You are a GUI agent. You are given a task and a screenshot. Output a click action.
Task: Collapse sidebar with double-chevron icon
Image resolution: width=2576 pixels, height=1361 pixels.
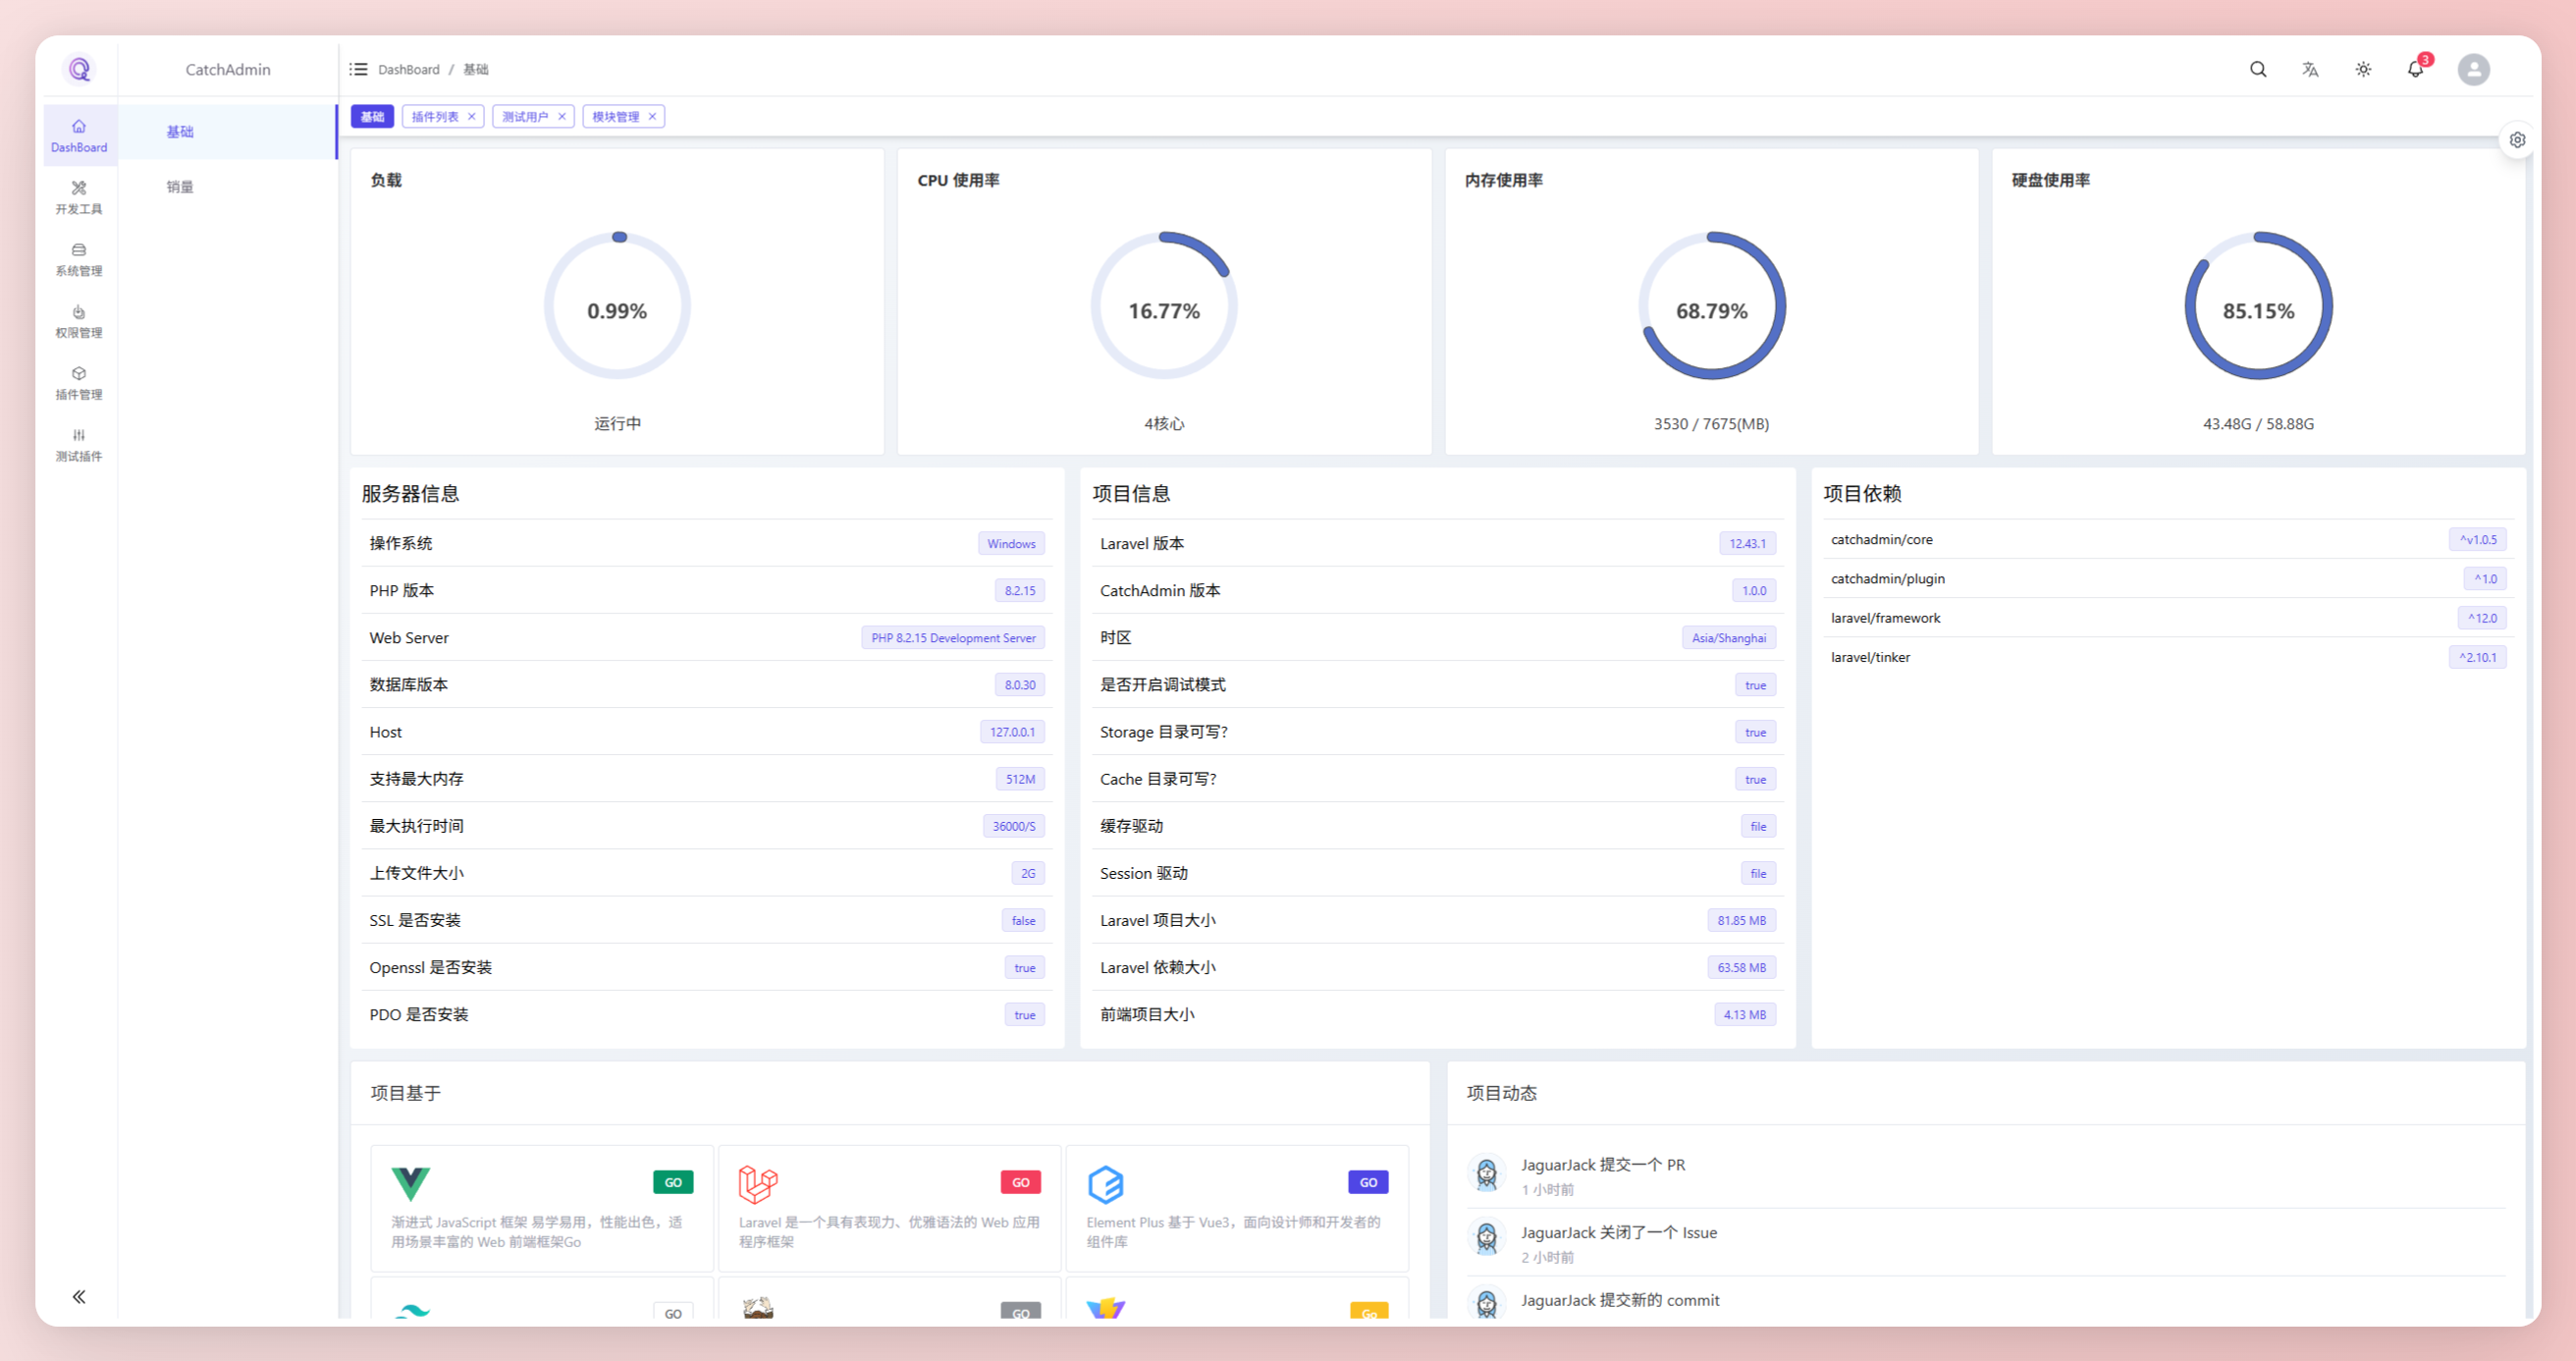79,1297
